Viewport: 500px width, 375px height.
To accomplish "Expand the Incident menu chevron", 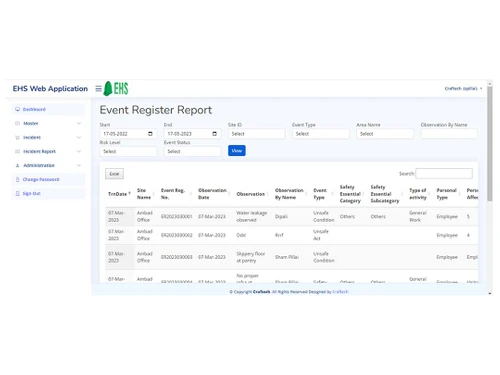I will pos(79,137).
